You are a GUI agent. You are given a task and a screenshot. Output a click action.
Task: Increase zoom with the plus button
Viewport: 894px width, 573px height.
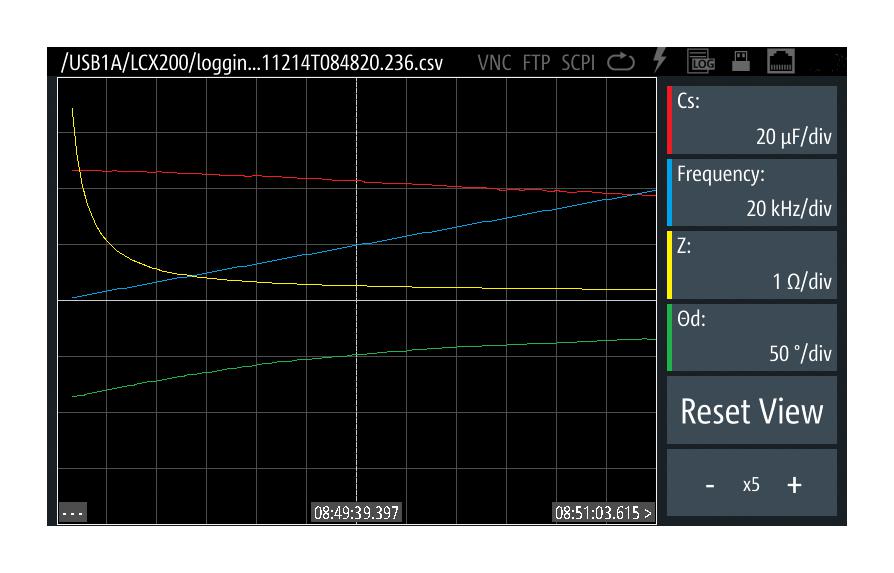pyautogui.click(x=794, y=485)
